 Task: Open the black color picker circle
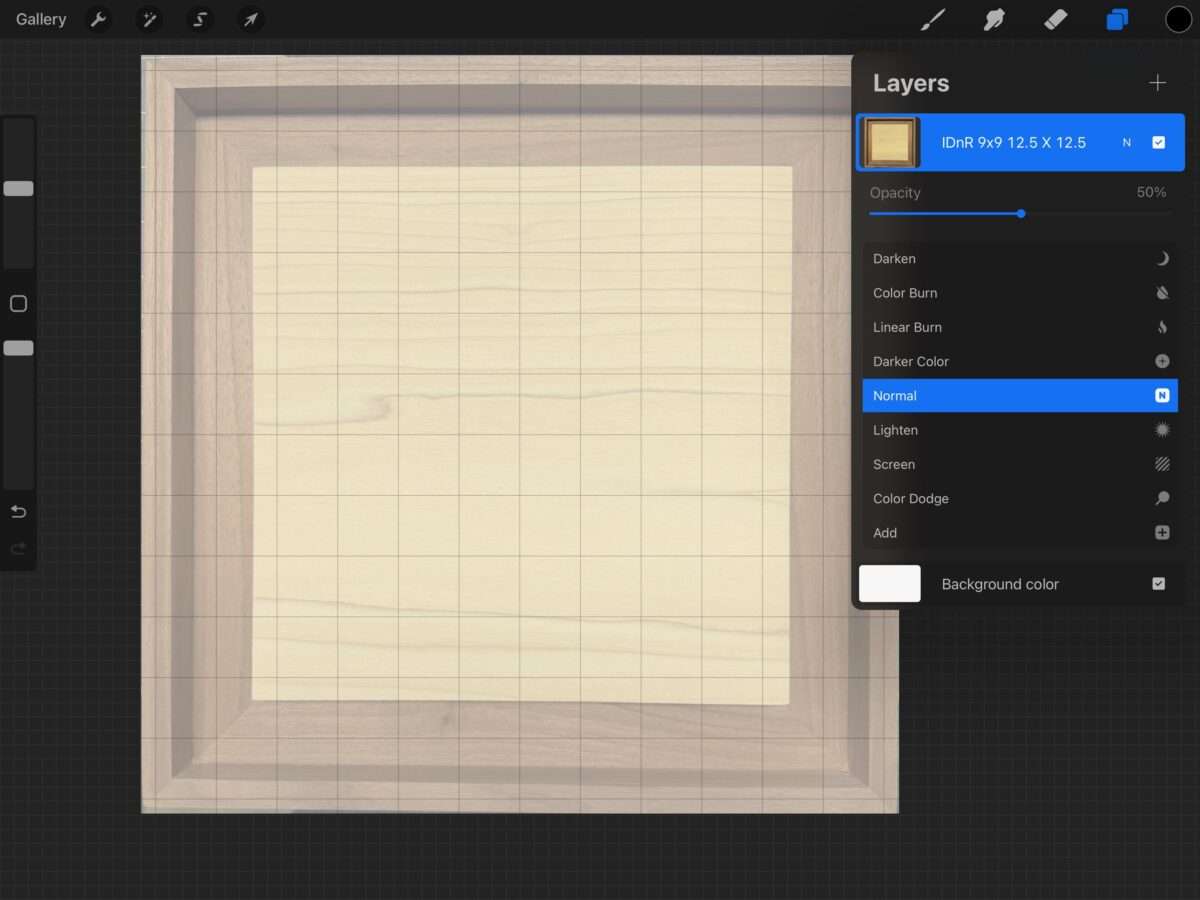[x=1178, y=19]
